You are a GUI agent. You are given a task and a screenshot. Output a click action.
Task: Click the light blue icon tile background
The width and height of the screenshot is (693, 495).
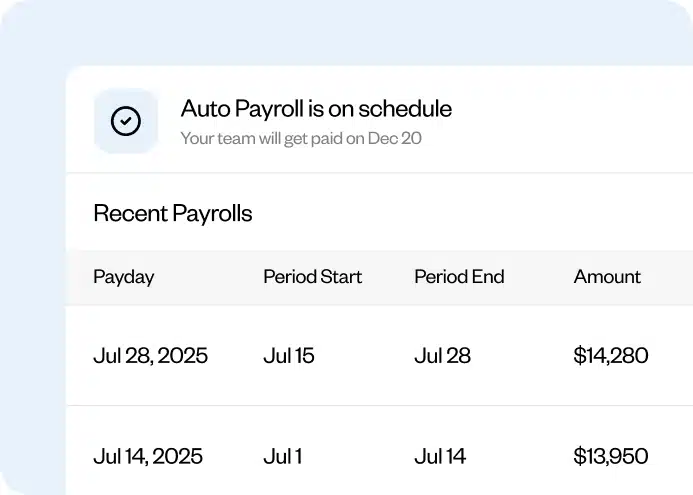coord(103,100)
